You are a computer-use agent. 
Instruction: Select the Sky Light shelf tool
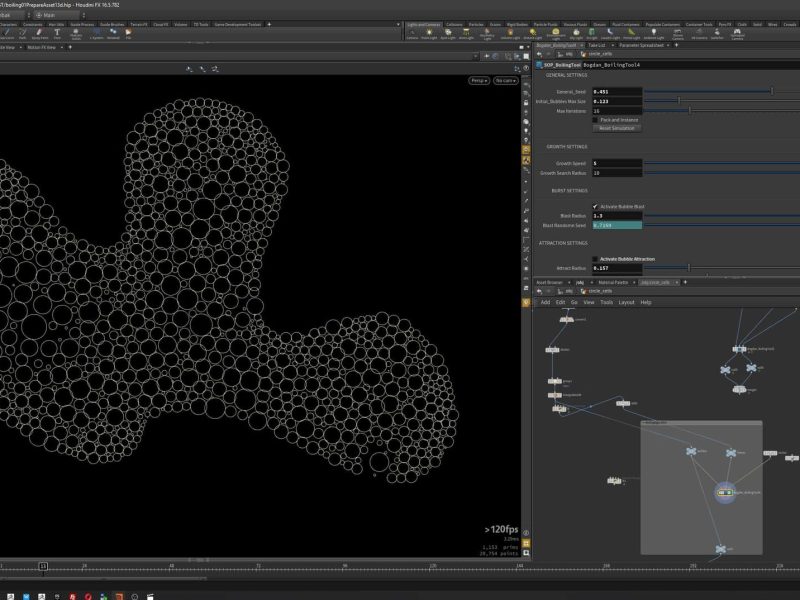pyautogui.click(x=576, y=33)
